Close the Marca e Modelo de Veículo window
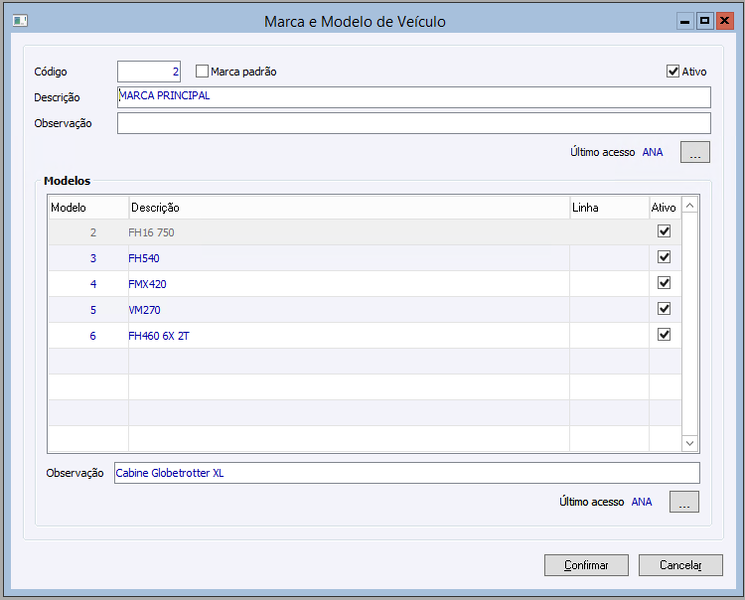 pyautogui.click(x=725, y=21)
